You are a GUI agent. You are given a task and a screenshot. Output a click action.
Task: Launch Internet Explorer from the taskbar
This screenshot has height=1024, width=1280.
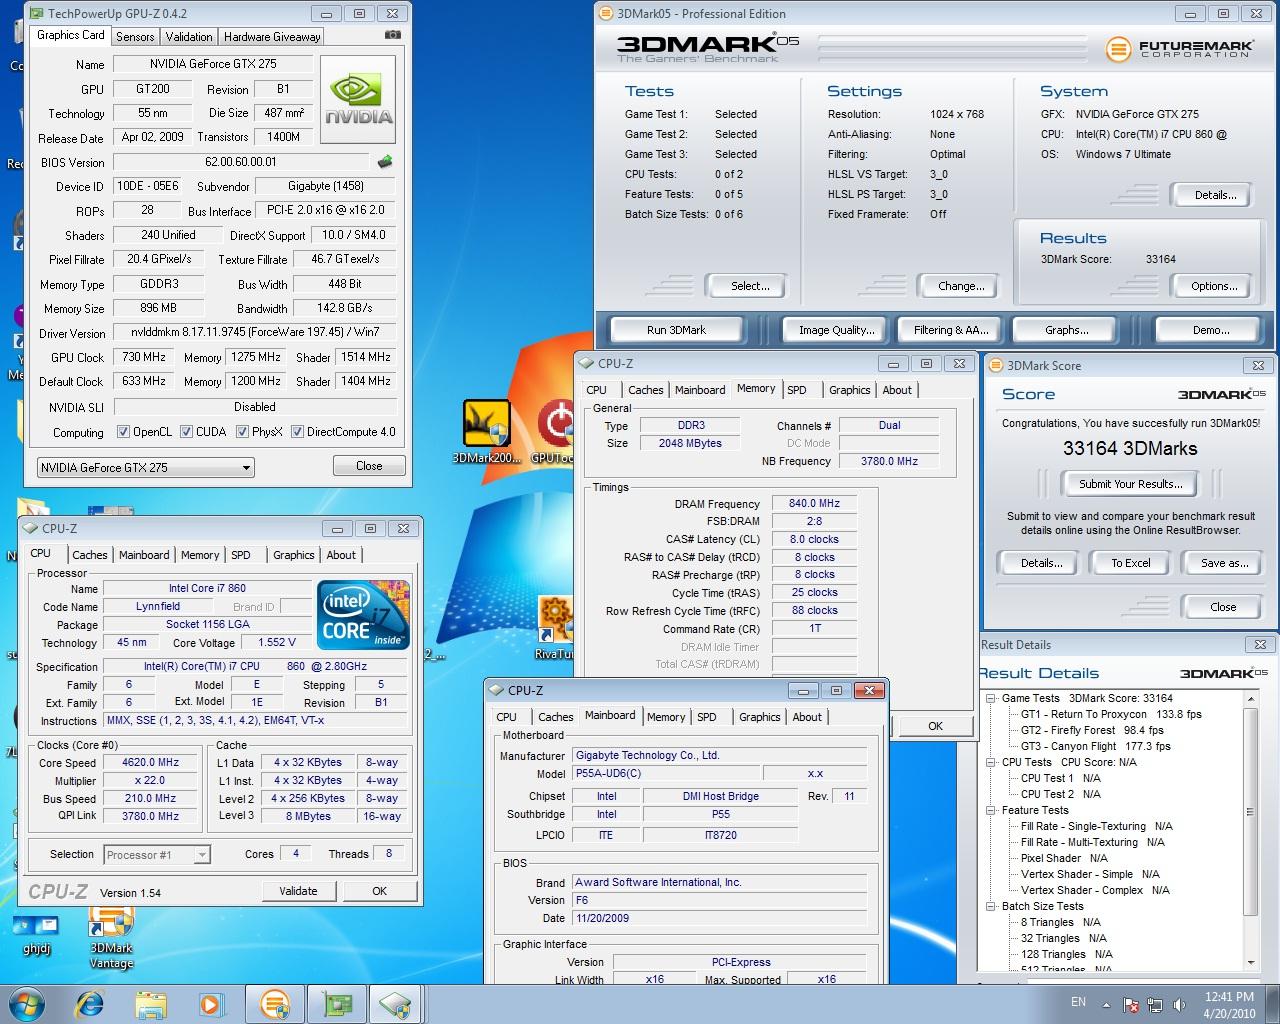(91, 1004)
